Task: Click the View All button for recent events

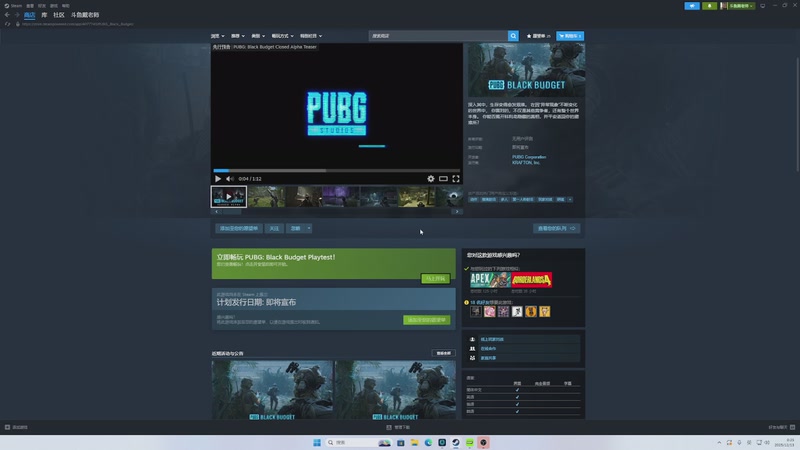Action: (443, 353)
